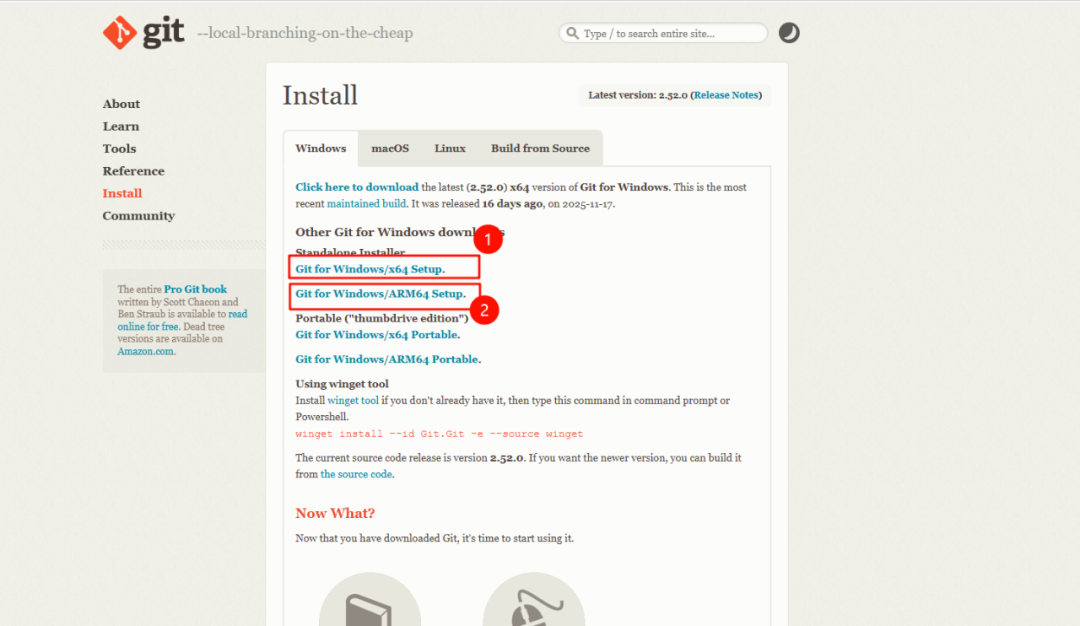Select the winget install command text

point(439,434)
